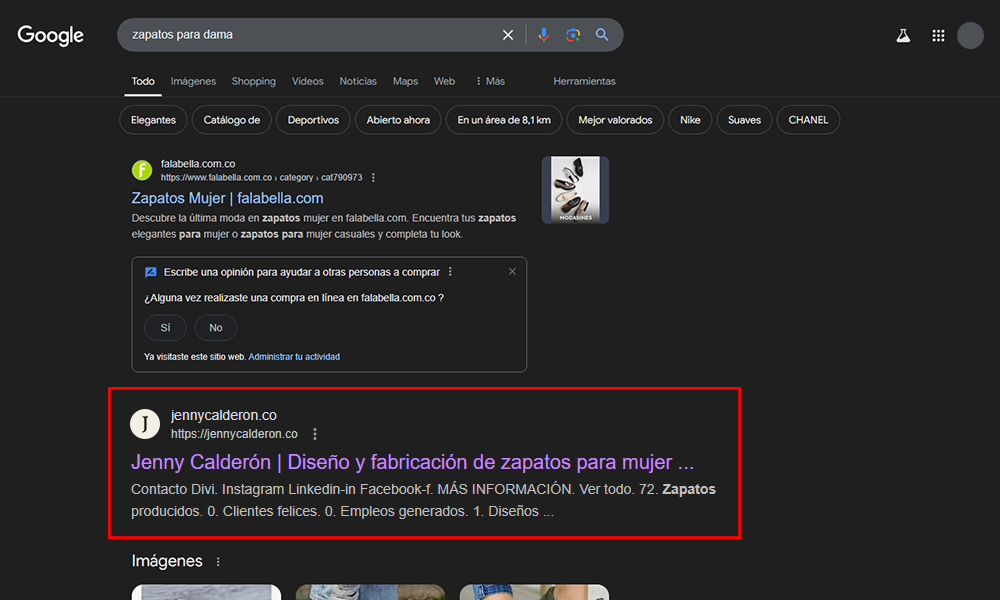Viewport: 1000px width, 600px height.
Task: Start voice search with the microphone icon
Action: [543, 35]
